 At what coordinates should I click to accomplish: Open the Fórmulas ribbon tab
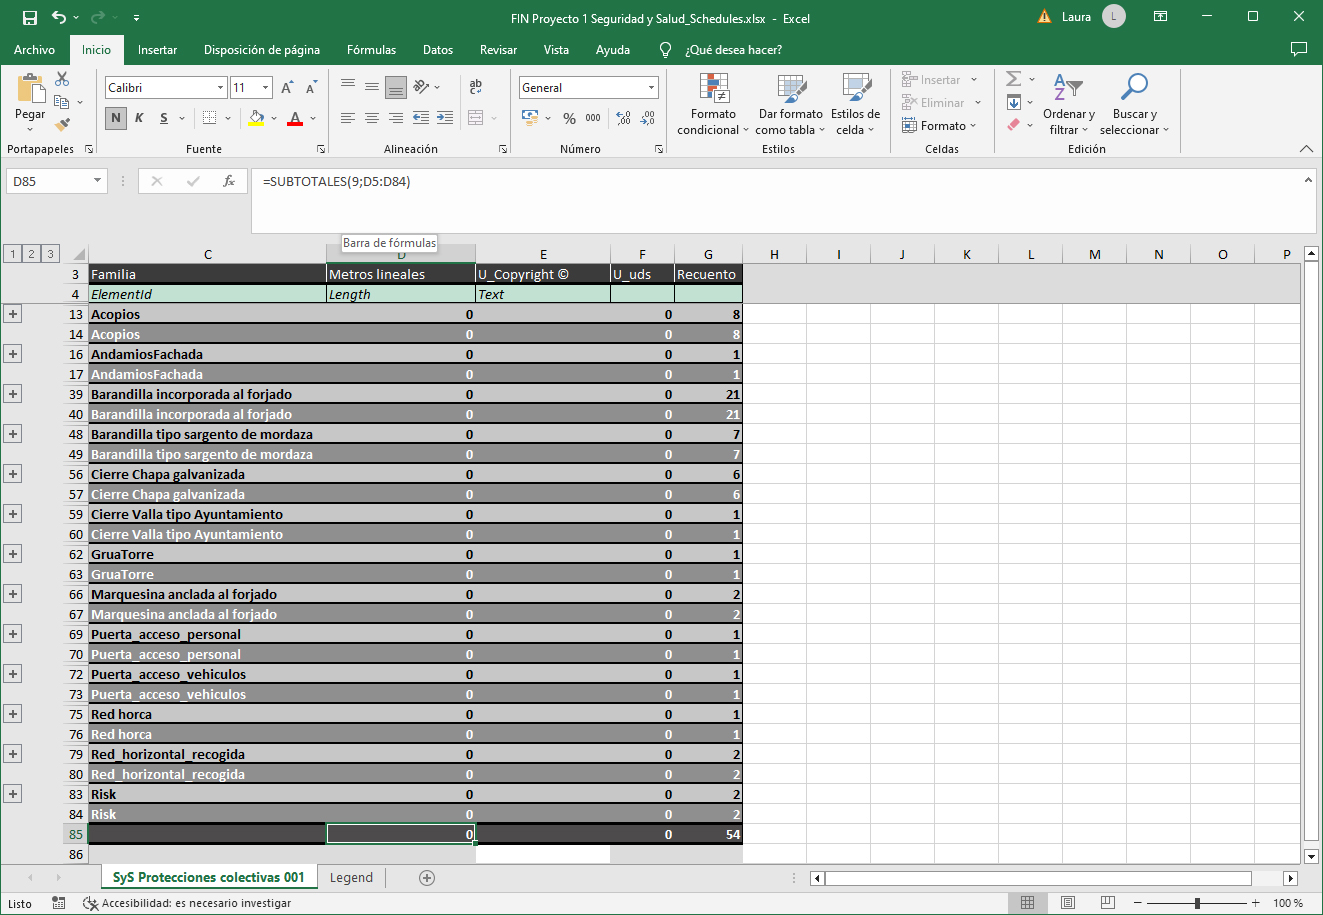click(x=371, y=50)
